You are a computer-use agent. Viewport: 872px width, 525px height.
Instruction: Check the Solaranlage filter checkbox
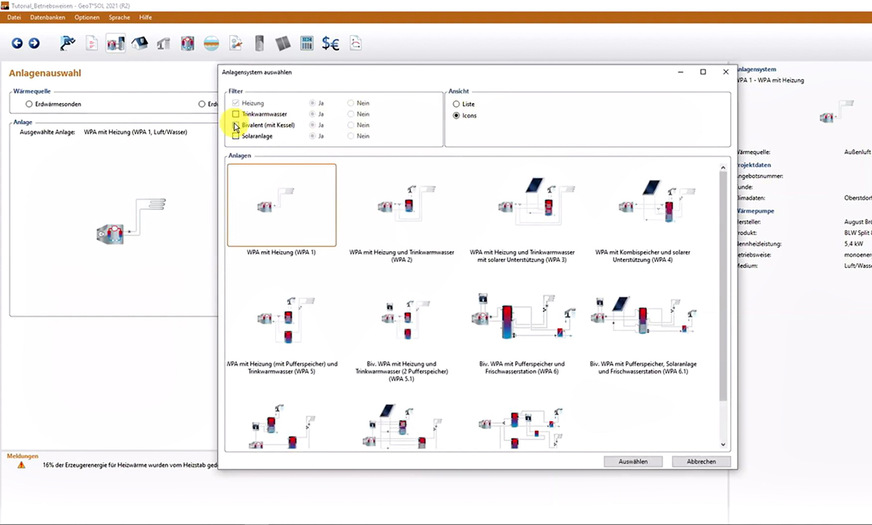pos(236,136)
